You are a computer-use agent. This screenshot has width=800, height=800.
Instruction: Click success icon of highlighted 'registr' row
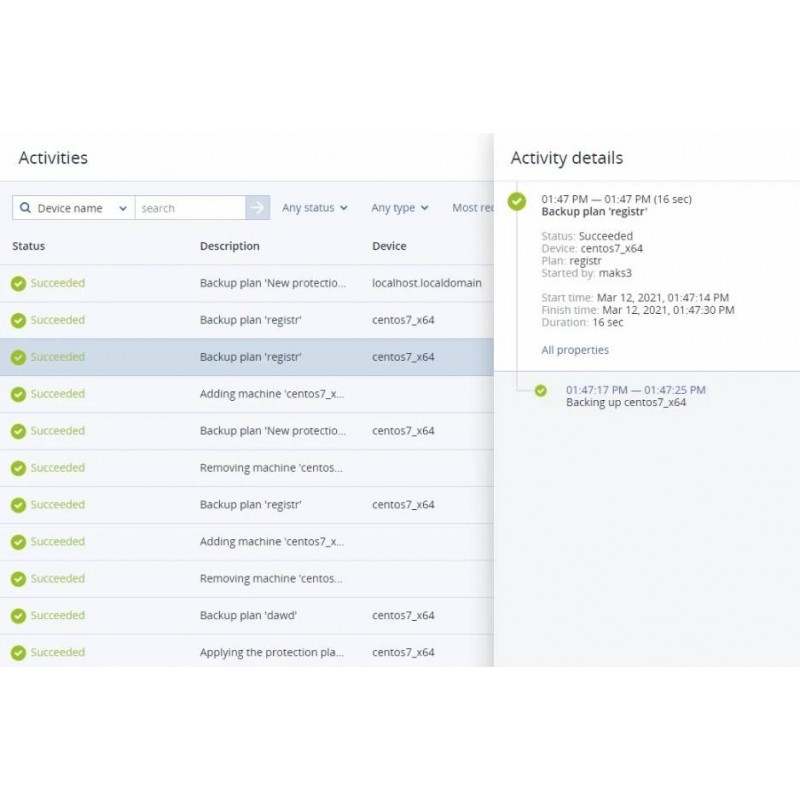coord(18,357)
